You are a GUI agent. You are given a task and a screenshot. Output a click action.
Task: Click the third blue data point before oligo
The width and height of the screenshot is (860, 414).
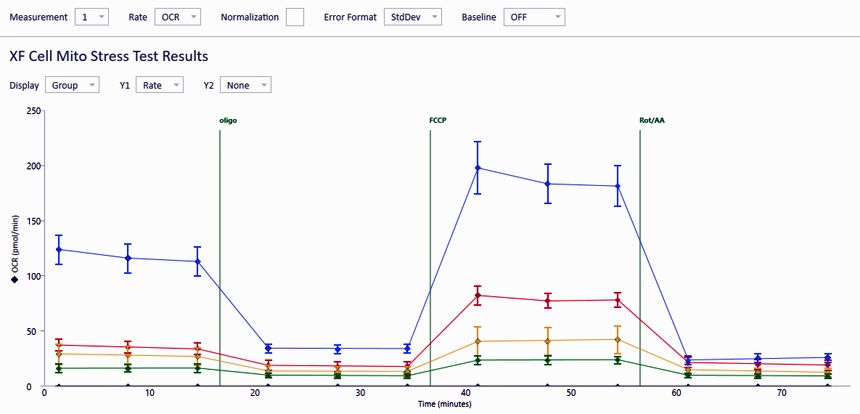click(197, 261)
